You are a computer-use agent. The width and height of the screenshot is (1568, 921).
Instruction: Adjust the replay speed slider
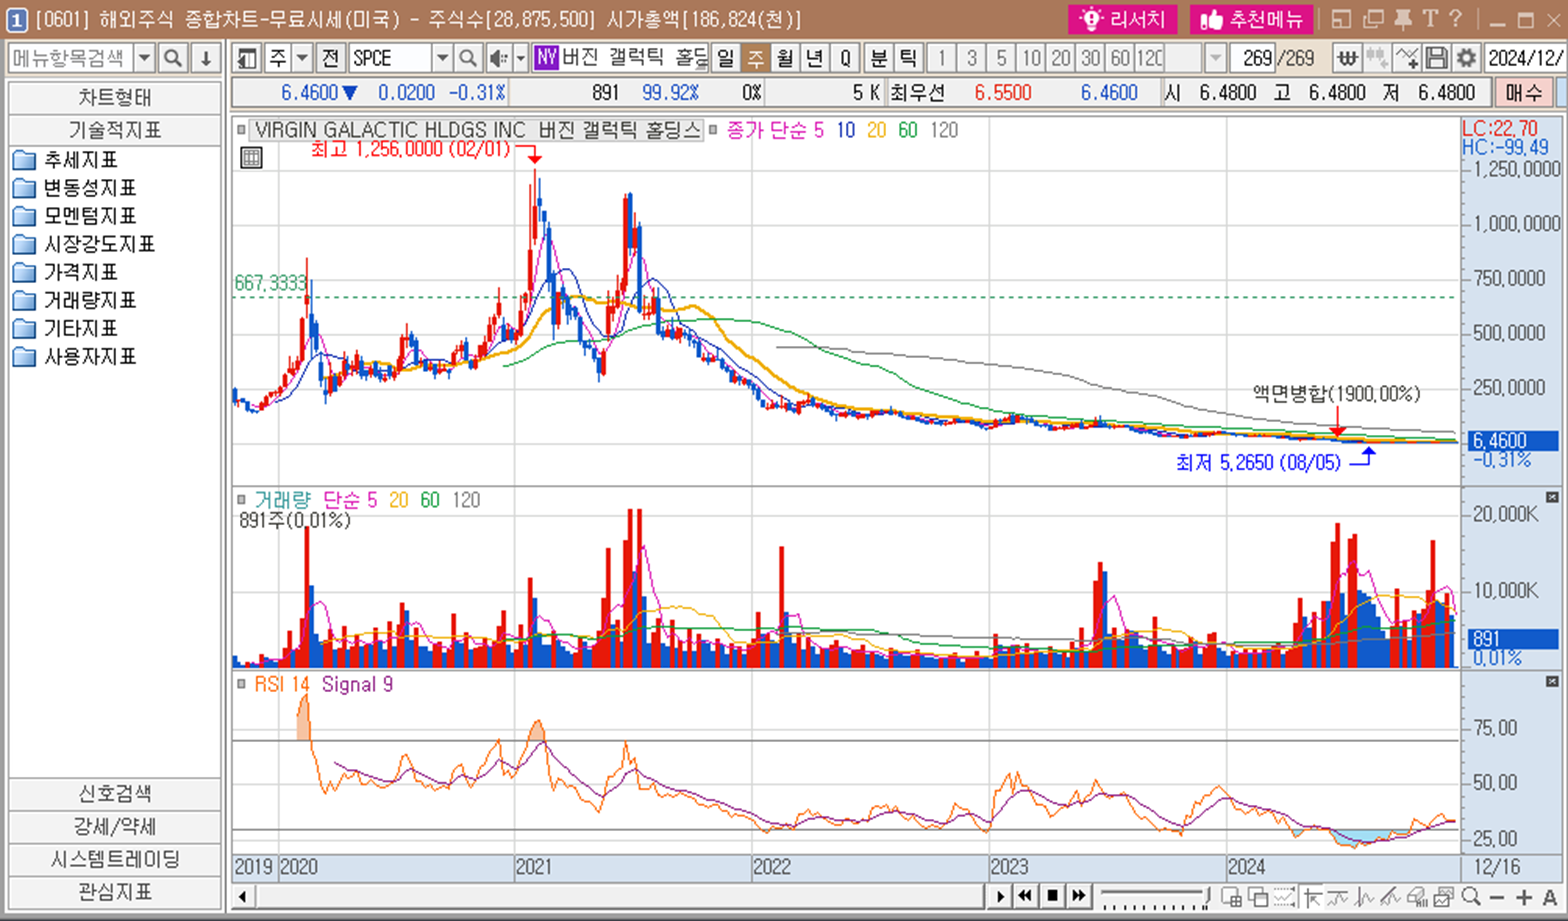click(1155, 895)
